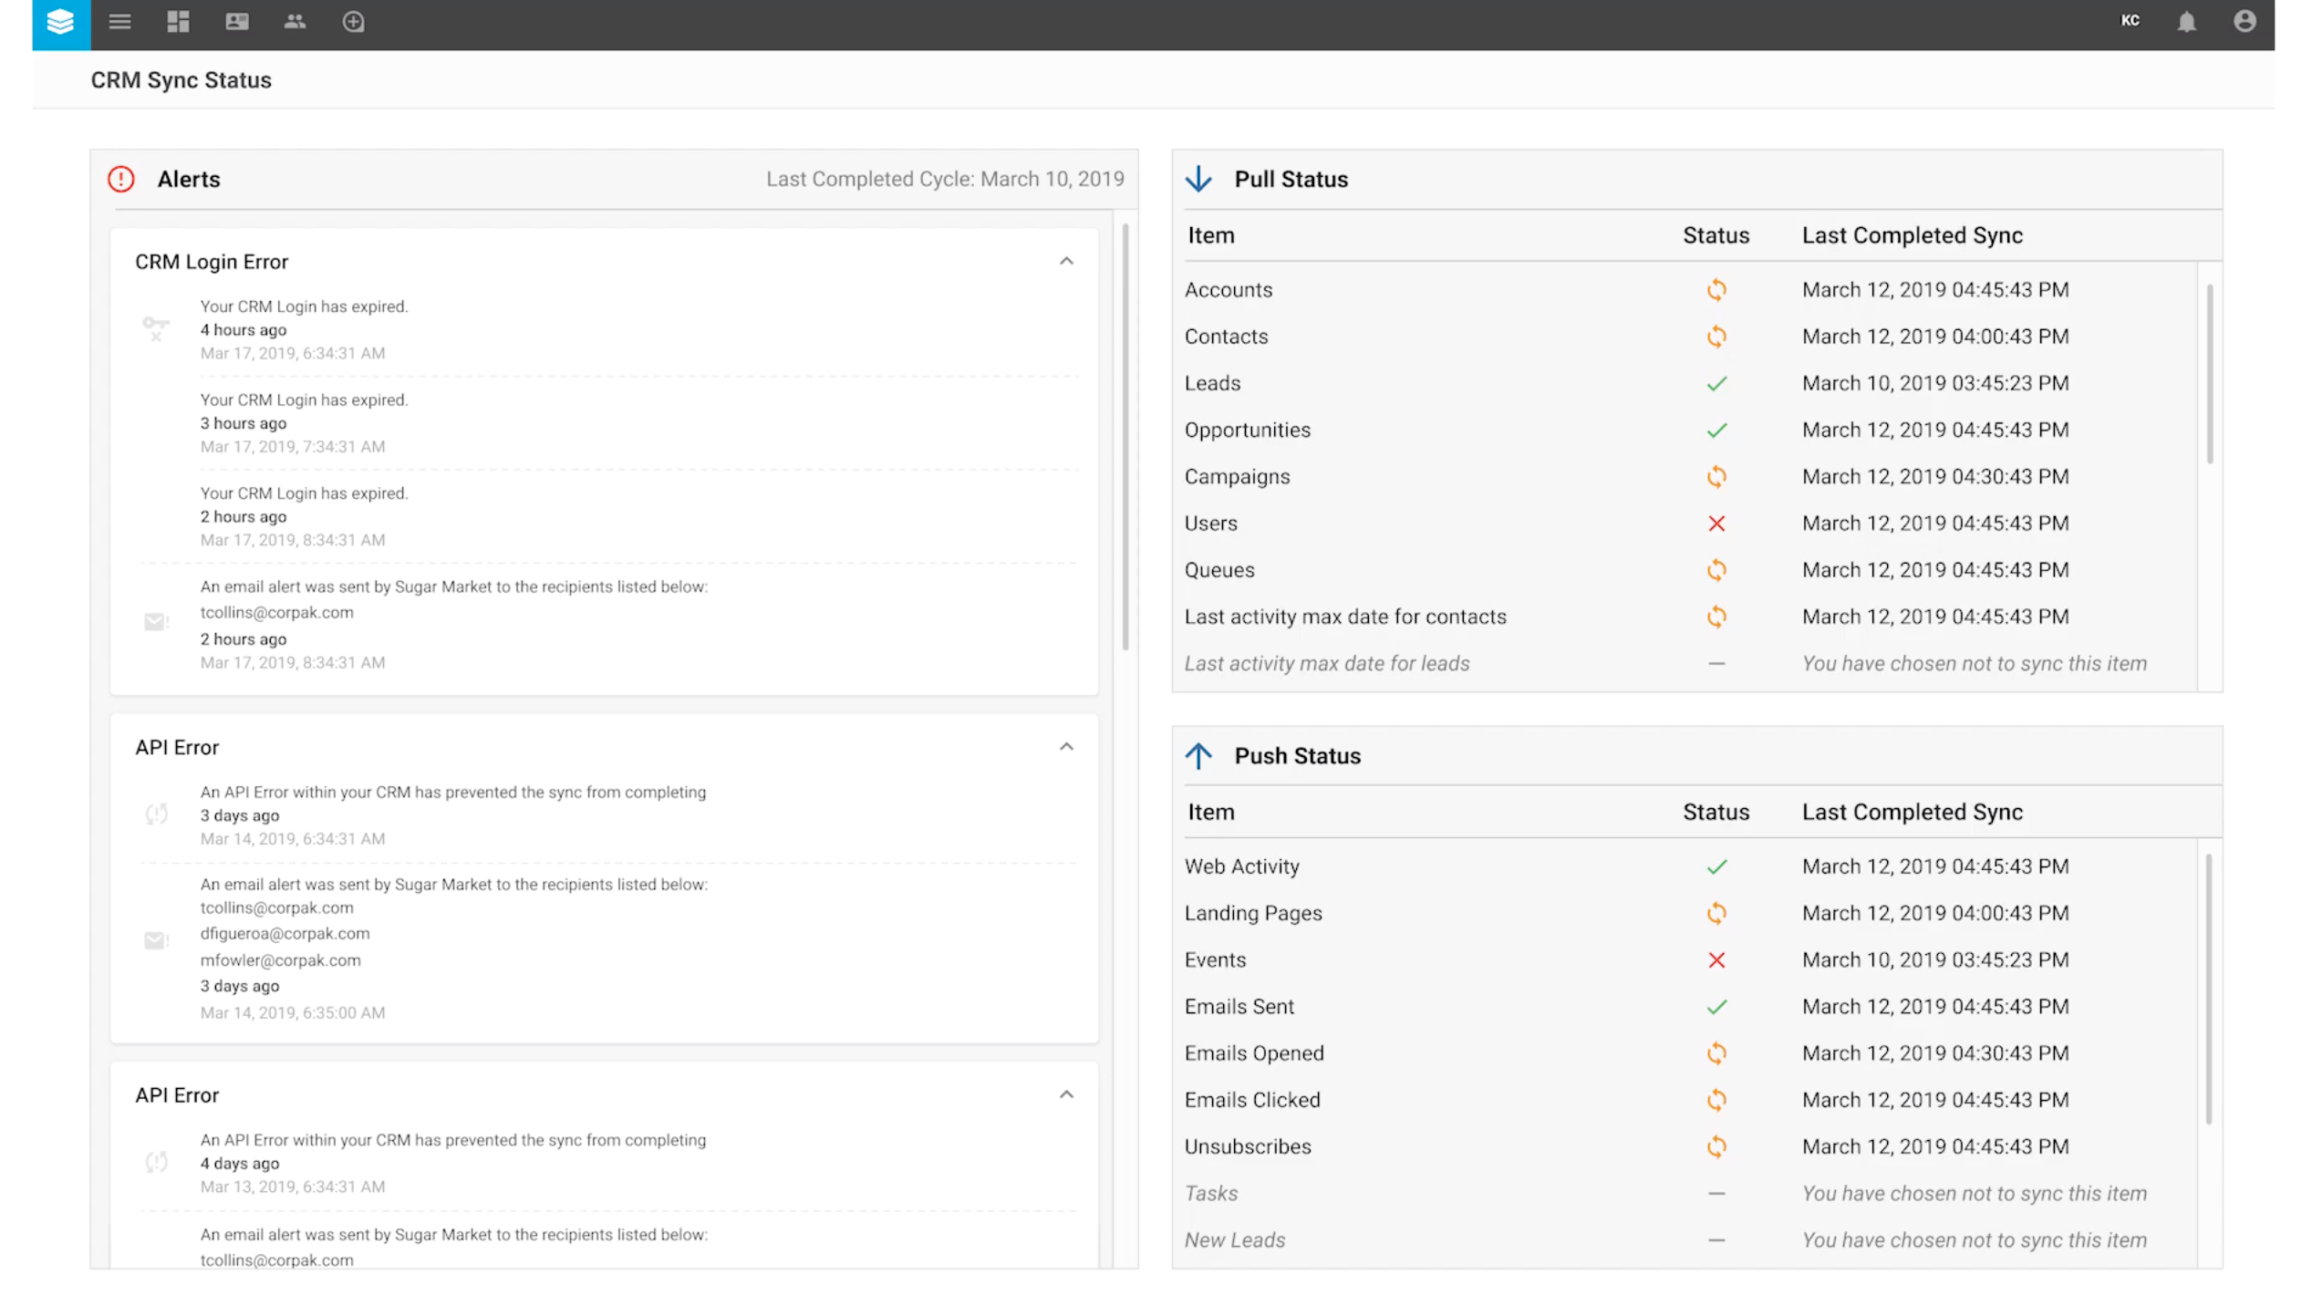Click the KC user initials
2312x1306 pixels.
pyautogui.click(x=2130, y=20)
